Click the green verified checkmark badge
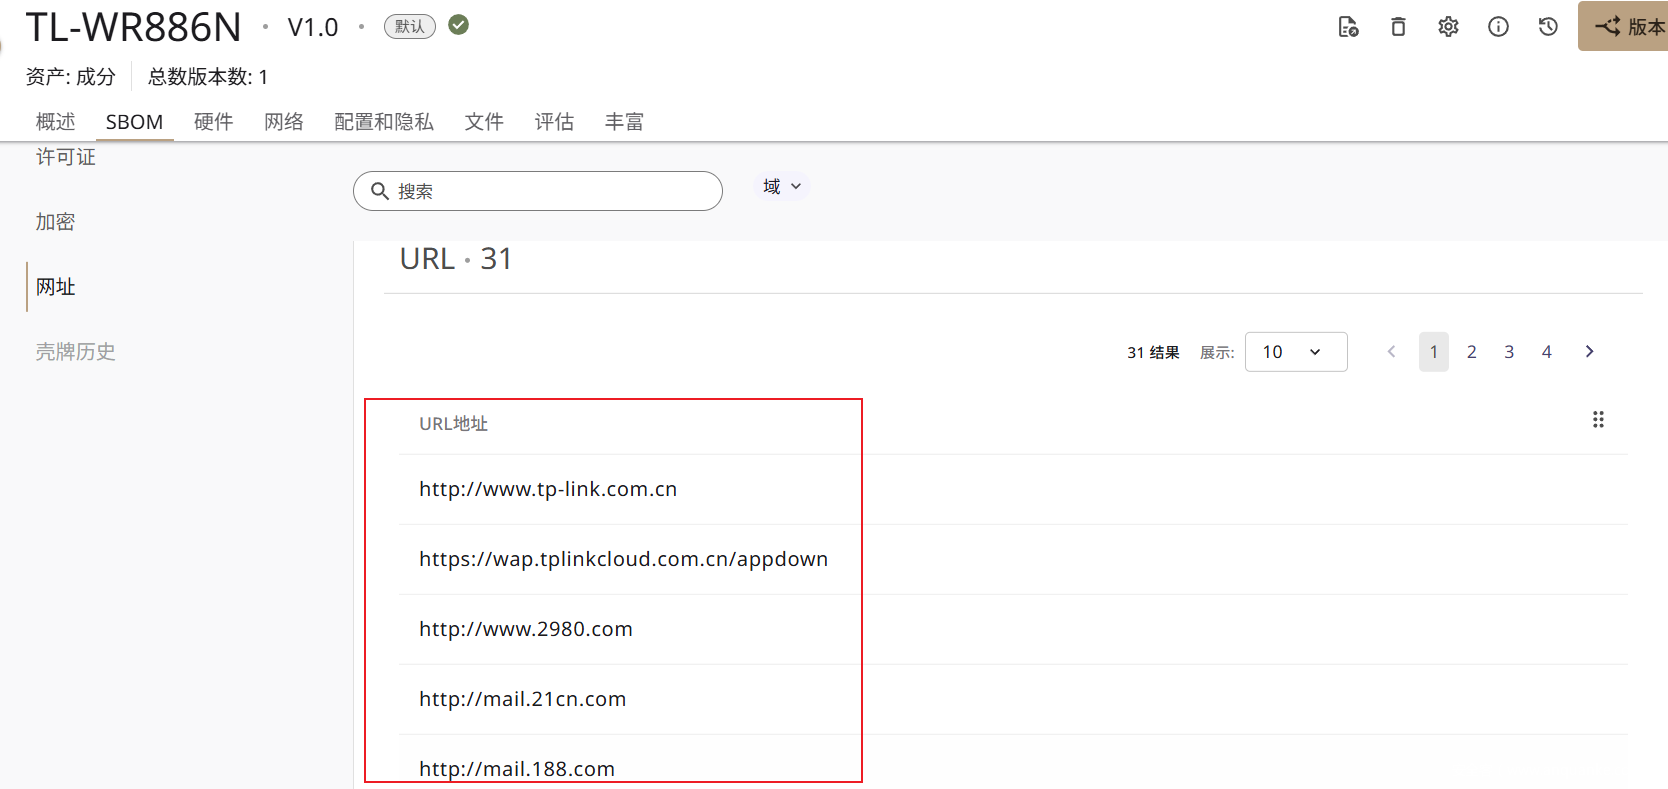 point(459,25)
